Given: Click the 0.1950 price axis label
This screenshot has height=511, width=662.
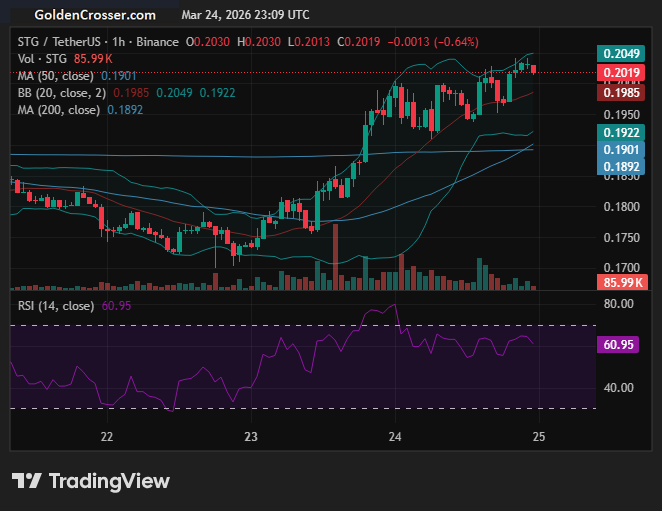Looking at the screenshot, I should pos(621,115).
